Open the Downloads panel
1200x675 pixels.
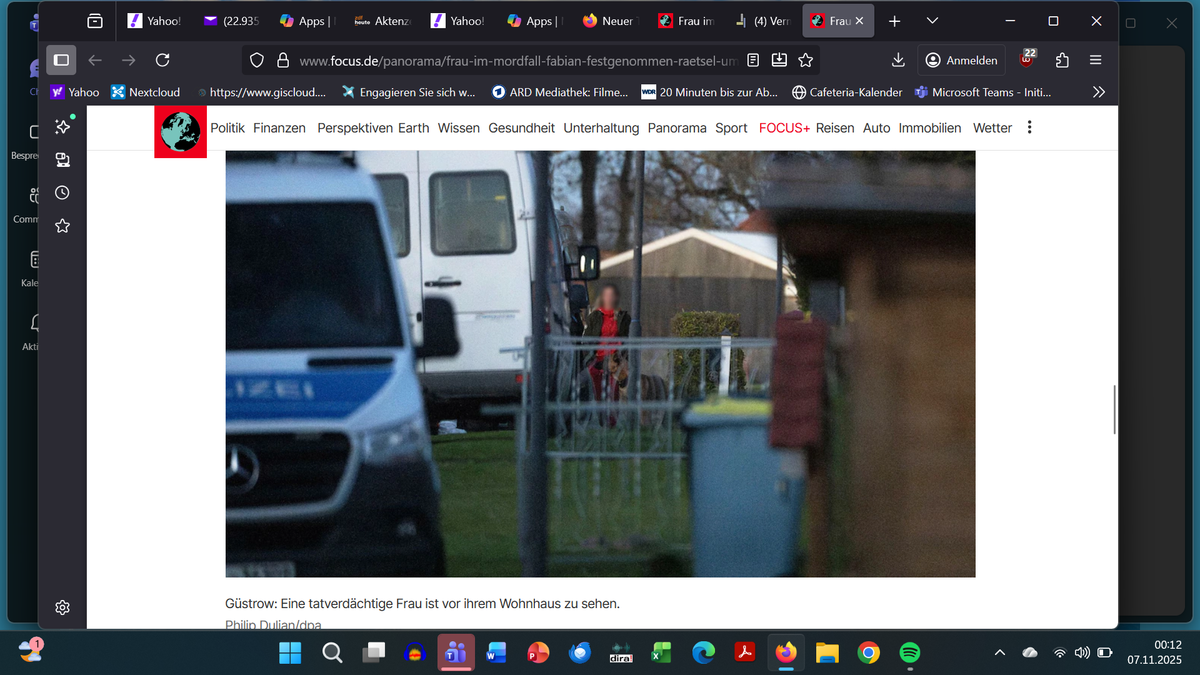tap(898, 60)
